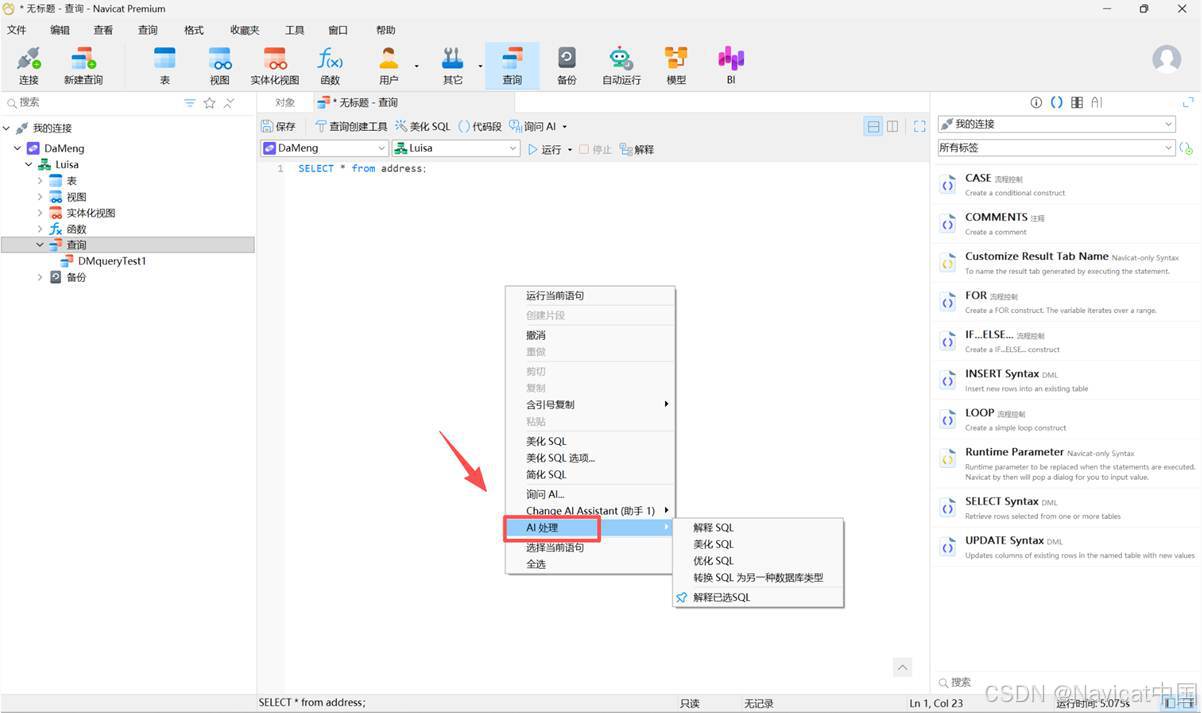
Task: Select the 查询 (Query) toolbar icon
Action: 512,66
